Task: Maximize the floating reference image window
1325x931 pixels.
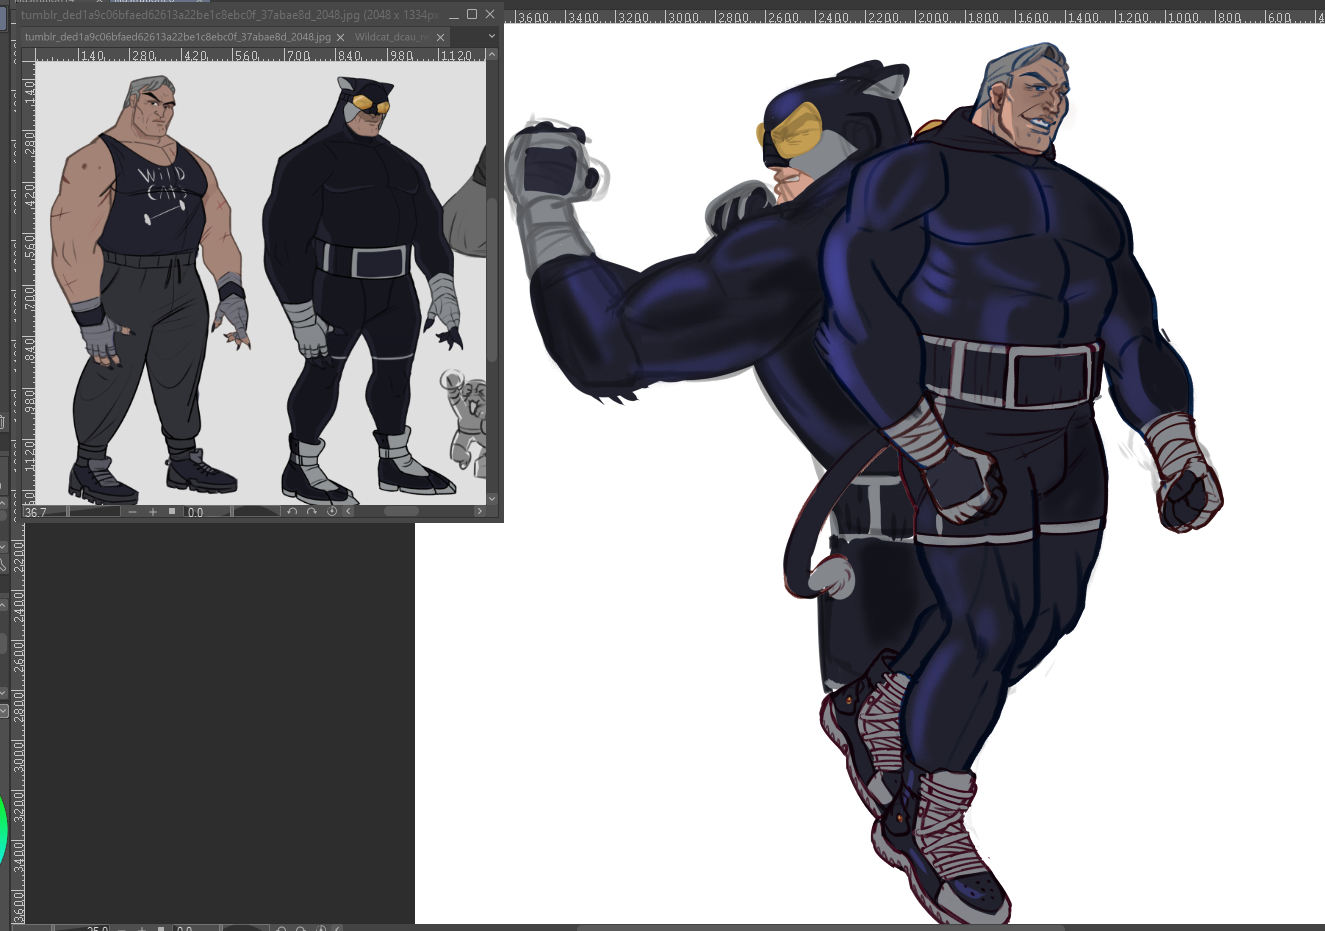Action: pyautogui.click(x=472, y=14)
